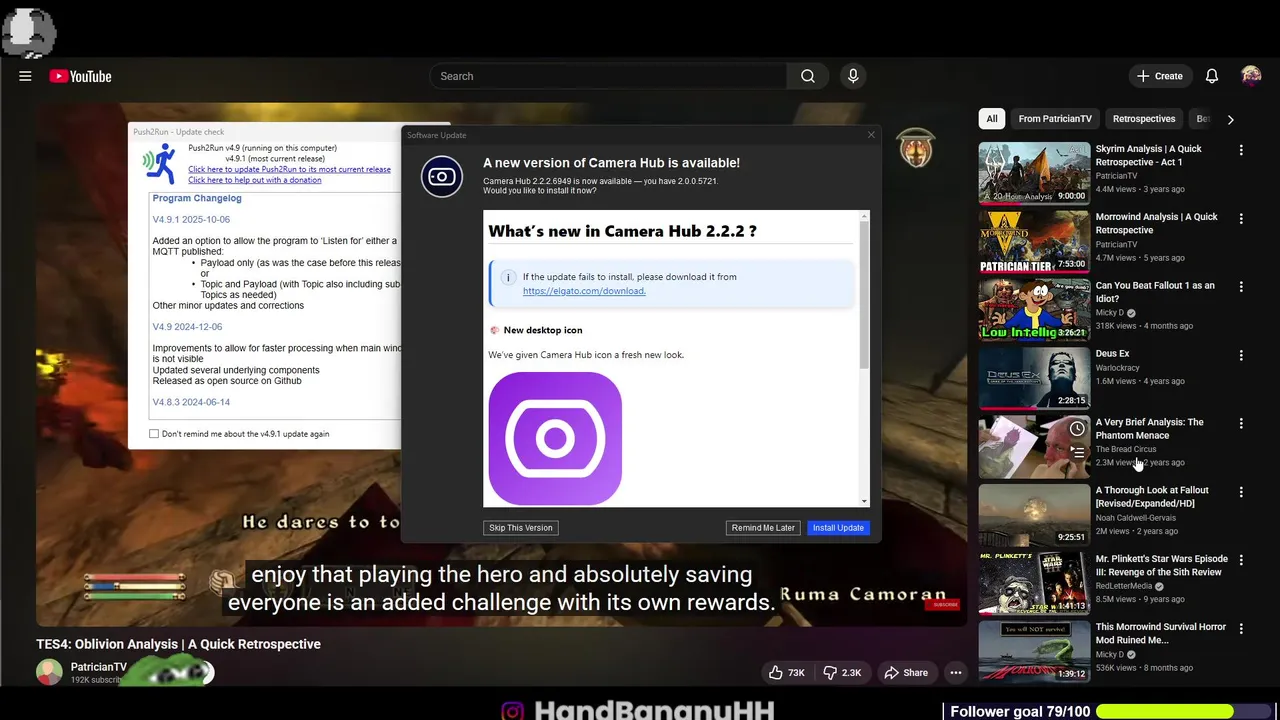
Task: Click the V4.8.3 2024-06-14 changelog heading
Action: pos(191,402)
